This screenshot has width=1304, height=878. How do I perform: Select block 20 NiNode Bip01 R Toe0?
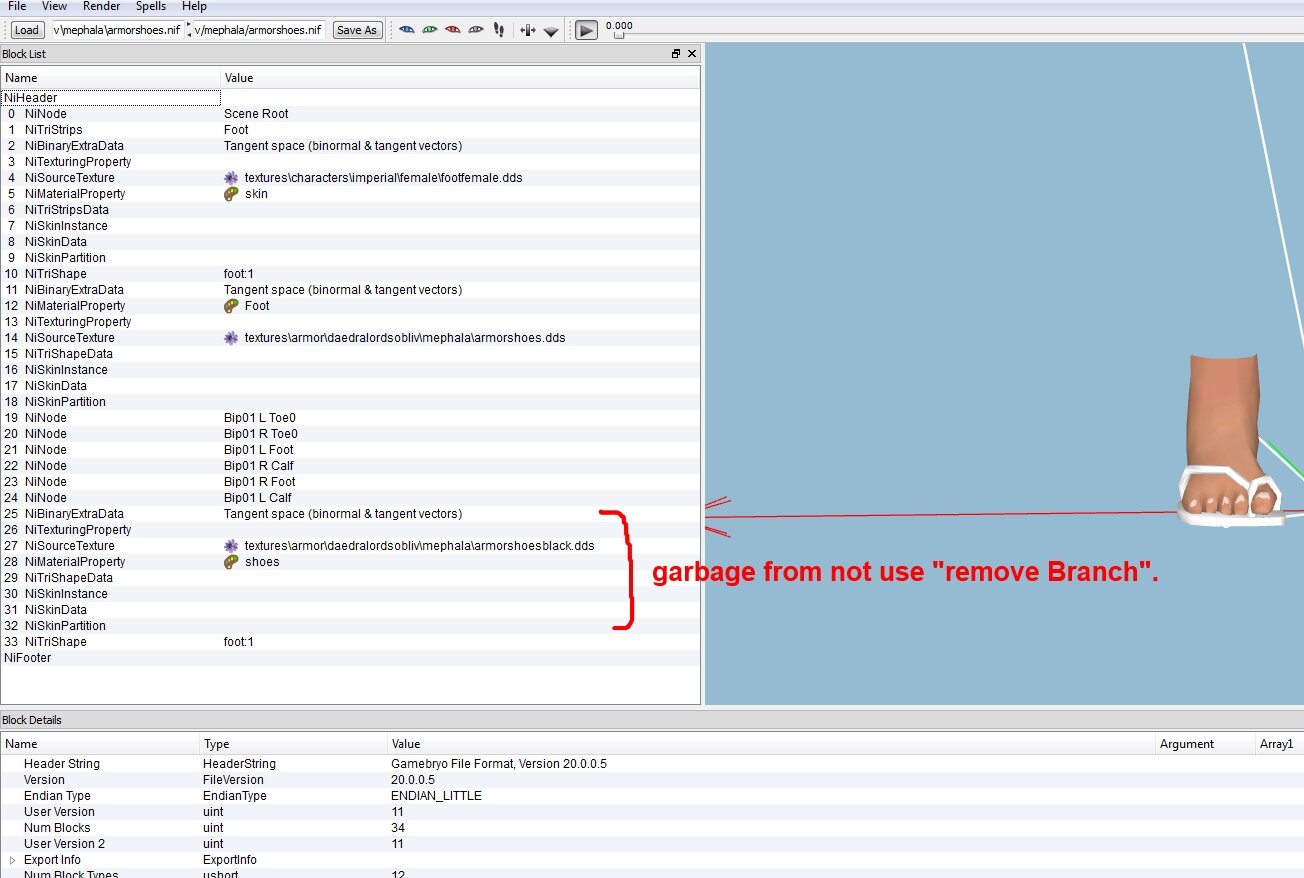coord(350,434)
